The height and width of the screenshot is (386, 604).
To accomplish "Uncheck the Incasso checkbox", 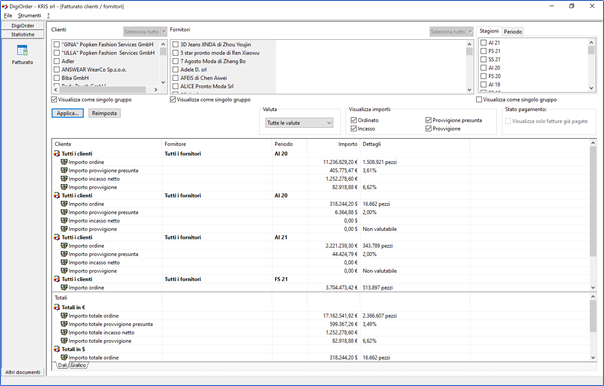I will (354, 129).
